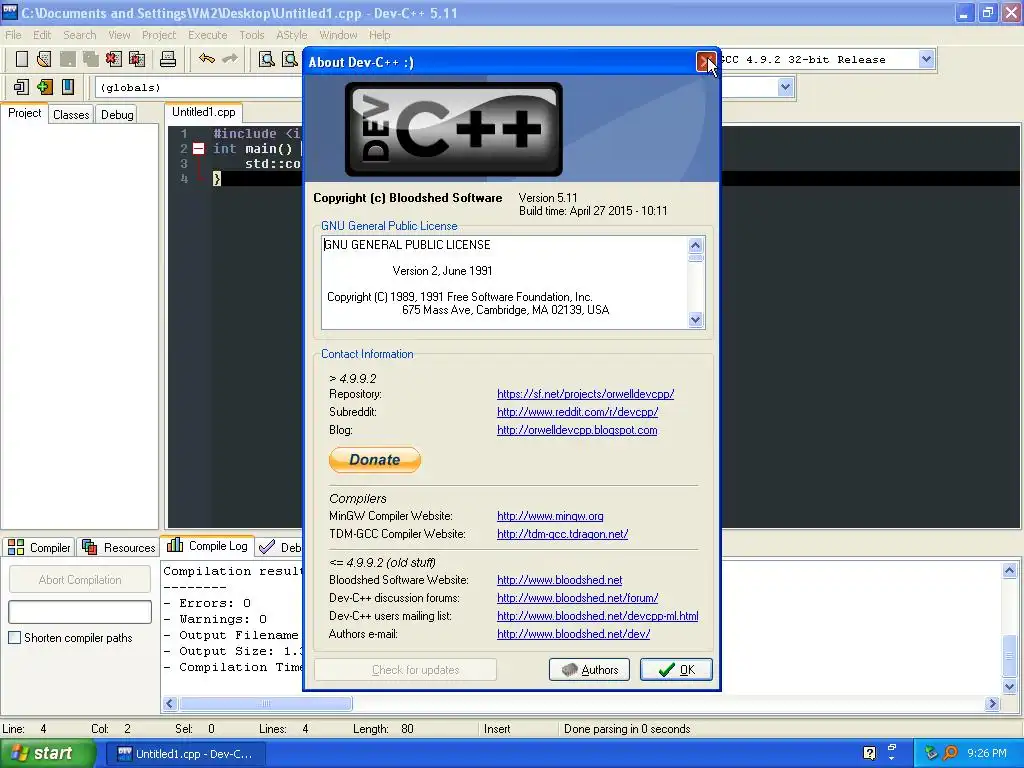This screenshot has height=768, width=1024.
Task: Click the green plus bookmark toolbar icon
Action: pyautogui.click(x=44, y=87)
